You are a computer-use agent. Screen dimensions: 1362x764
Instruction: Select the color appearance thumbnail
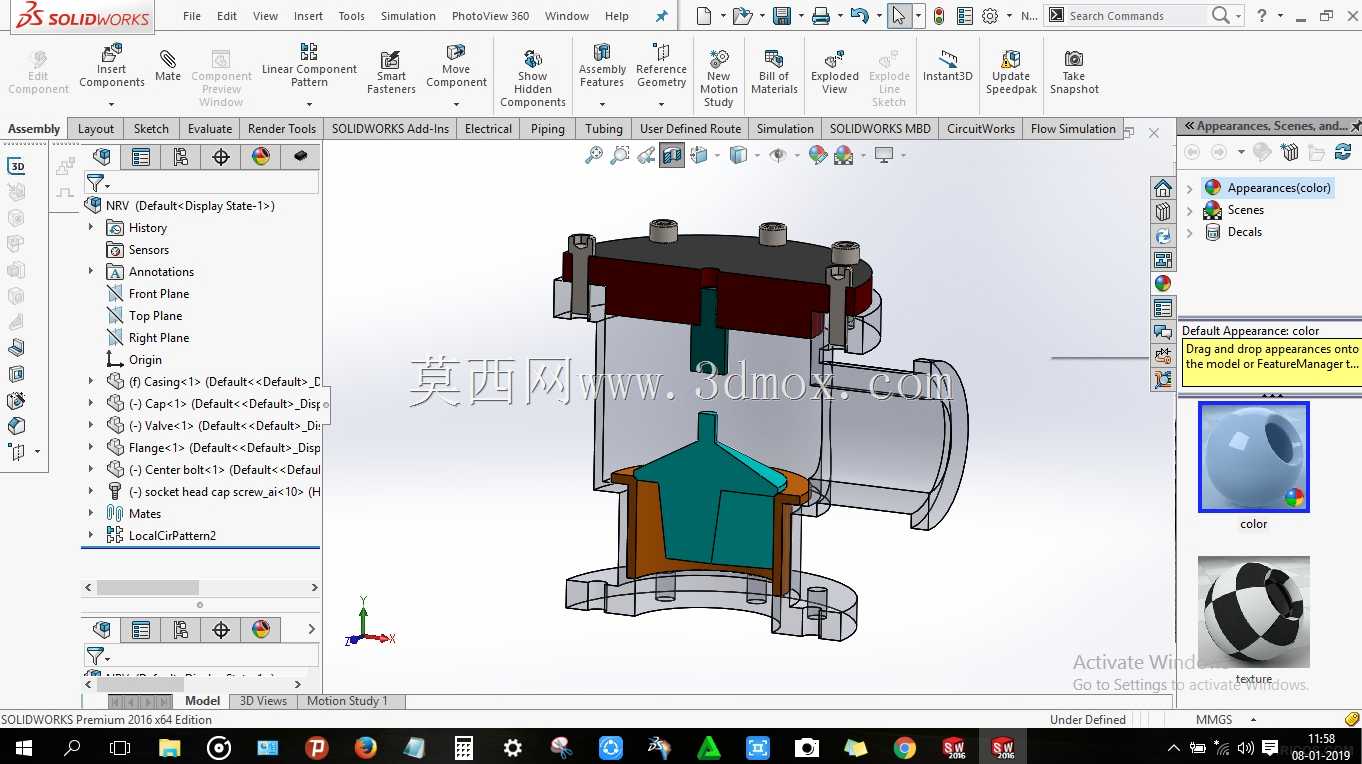click(x=1253, y=458)
